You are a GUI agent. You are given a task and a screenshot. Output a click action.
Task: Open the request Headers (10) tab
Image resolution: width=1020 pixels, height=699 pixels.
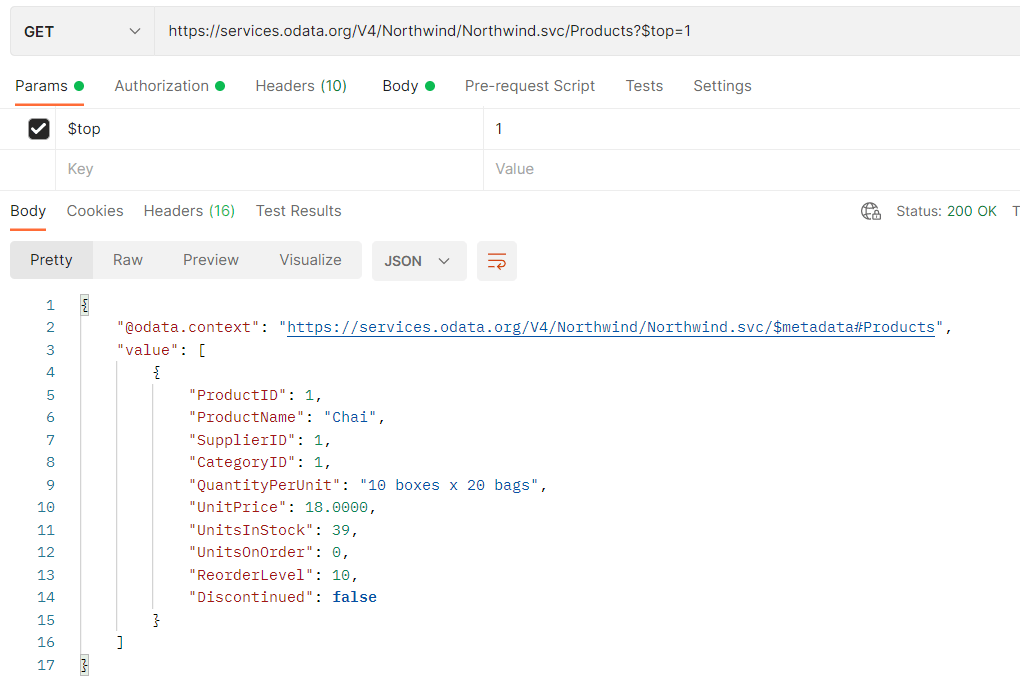[301, 86]
